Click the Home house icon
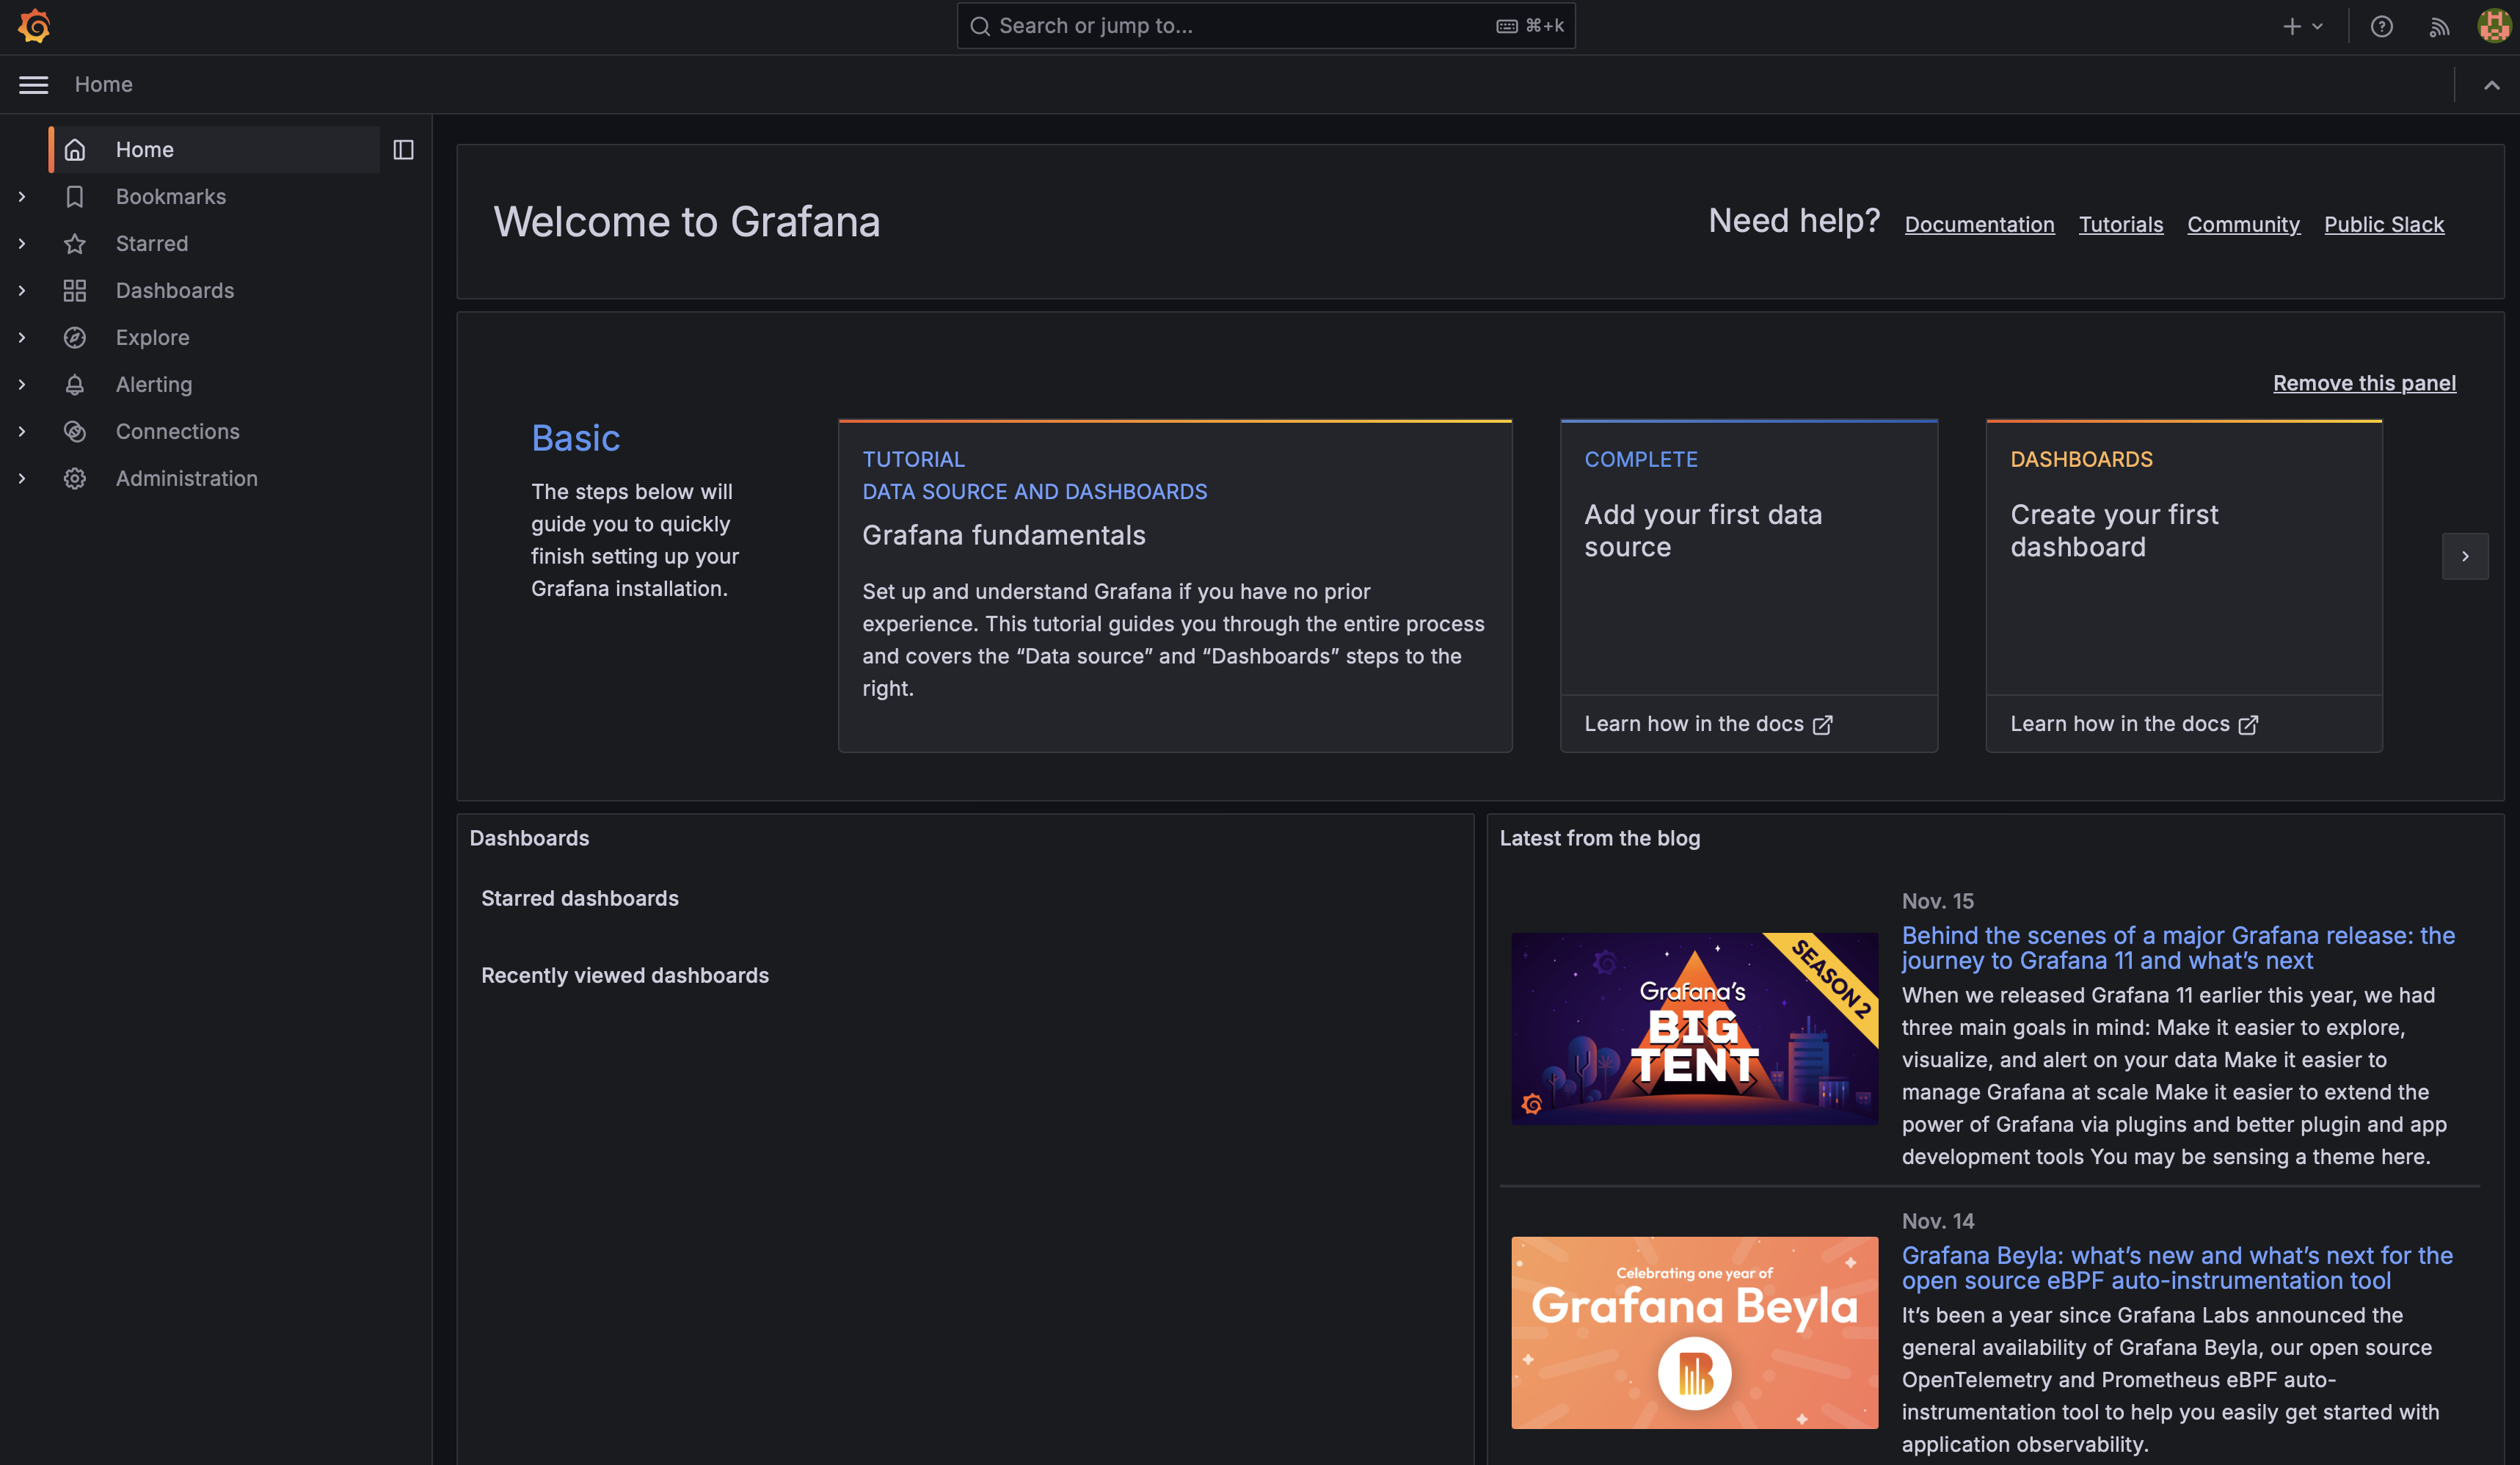The image size is (2520, 1465). click(75, 150)
